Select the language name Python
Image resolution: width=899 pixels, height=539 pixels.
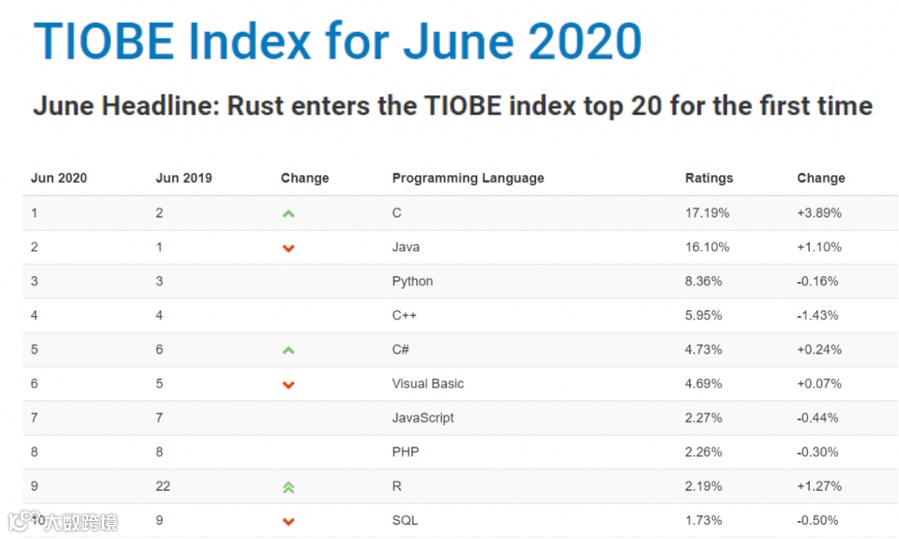coord(412,282)
